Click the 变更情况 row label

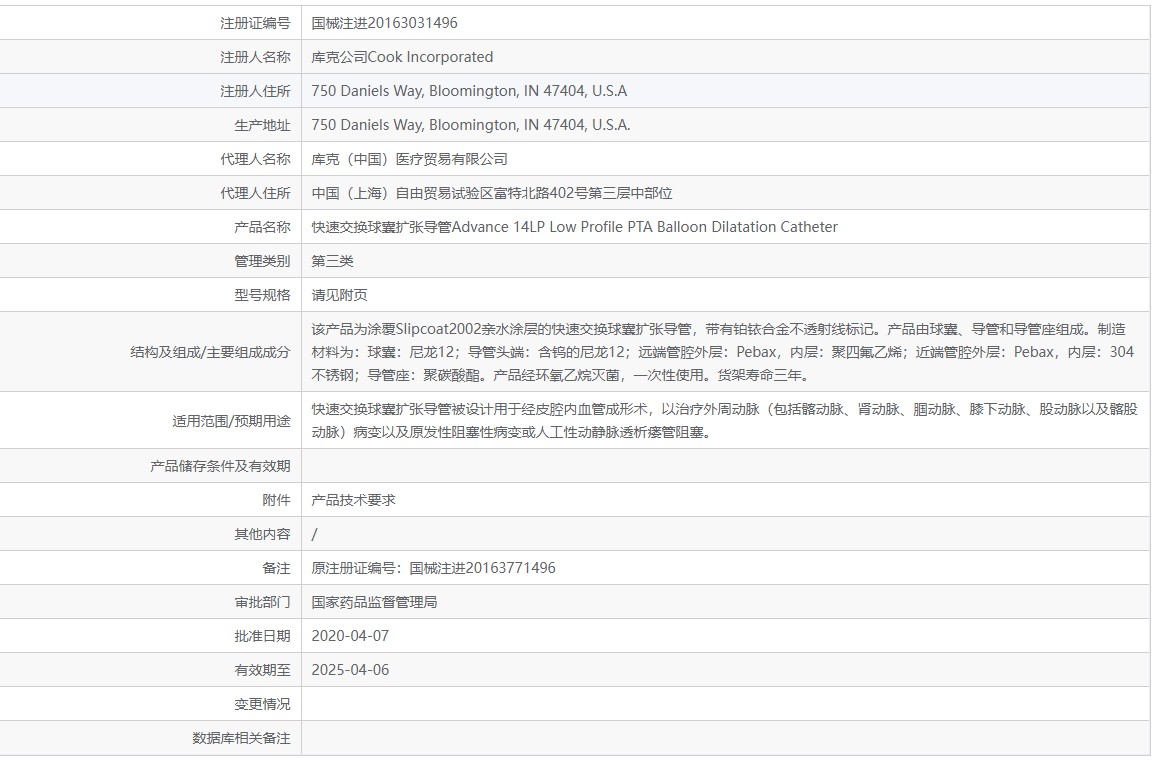[262, 704]
